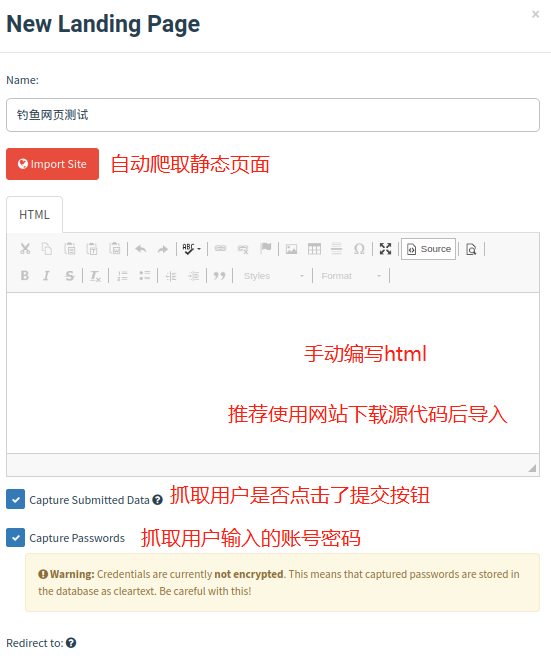
Task: Maximize the editor with fullscreen icon
Action: point(385,249)
